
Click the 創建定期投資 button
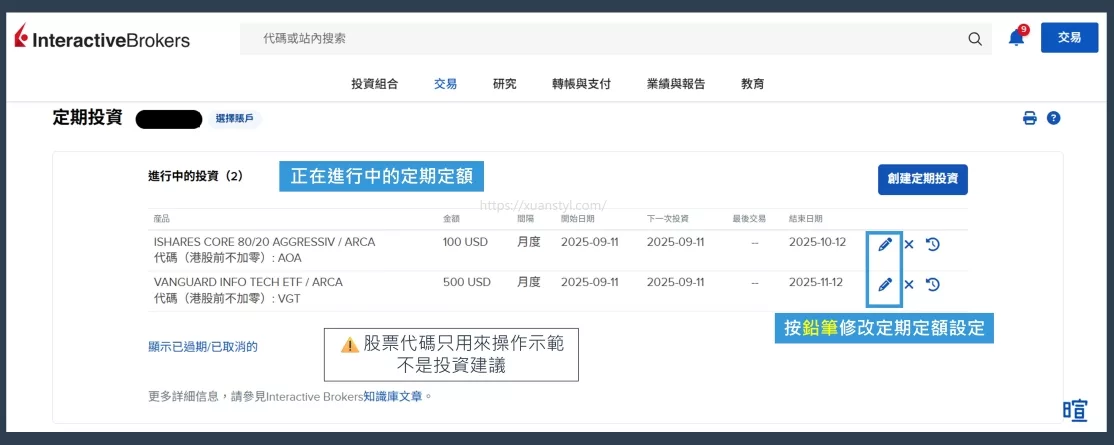(x=922, y=179)
